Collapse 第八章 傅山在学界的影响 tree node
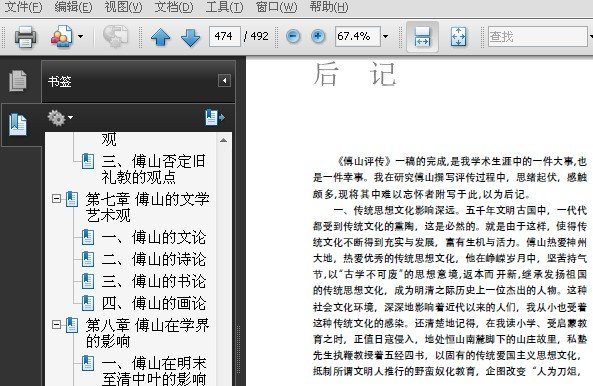This screenshot has width=593, height=386. [x=56, y=324]
